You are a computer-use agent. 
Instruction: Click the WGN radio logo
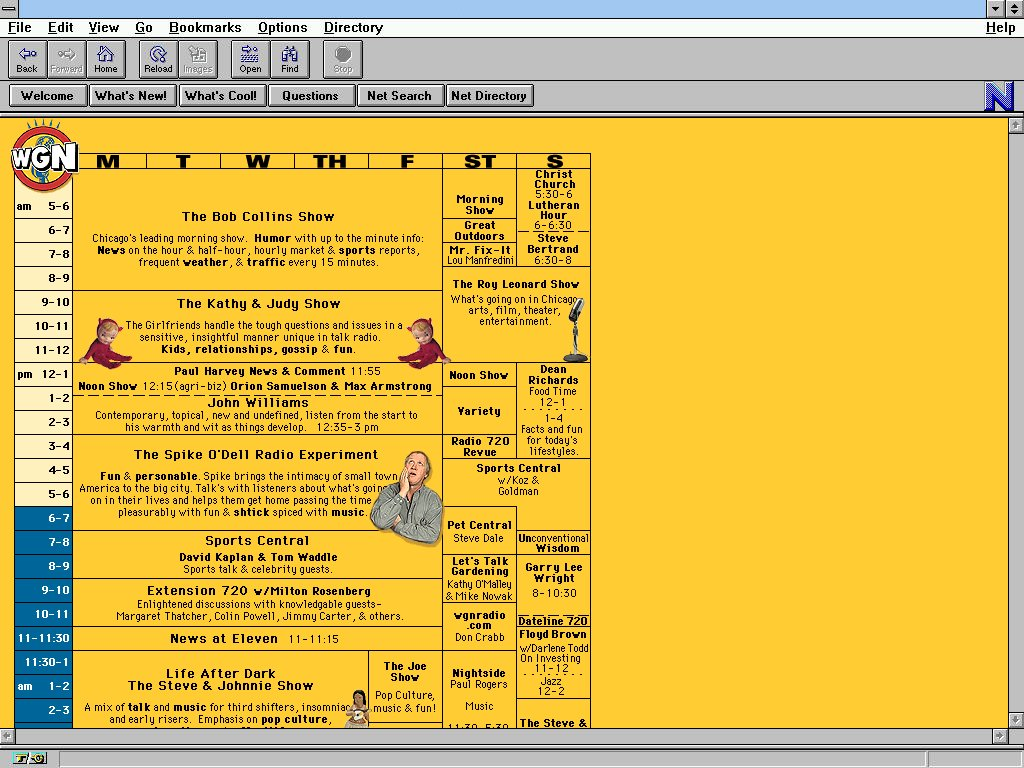click(x=44, y=157)
